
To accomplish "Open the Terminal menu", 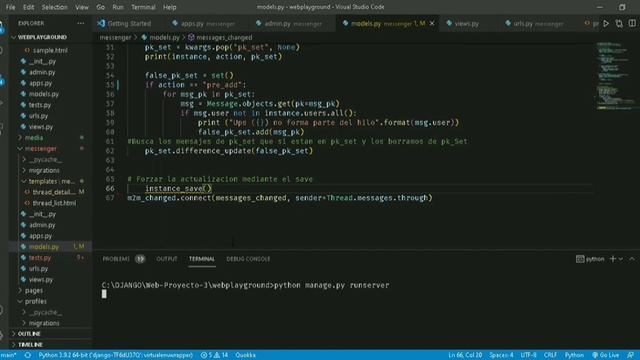I will pyautogui.click(x=143, y=7).
